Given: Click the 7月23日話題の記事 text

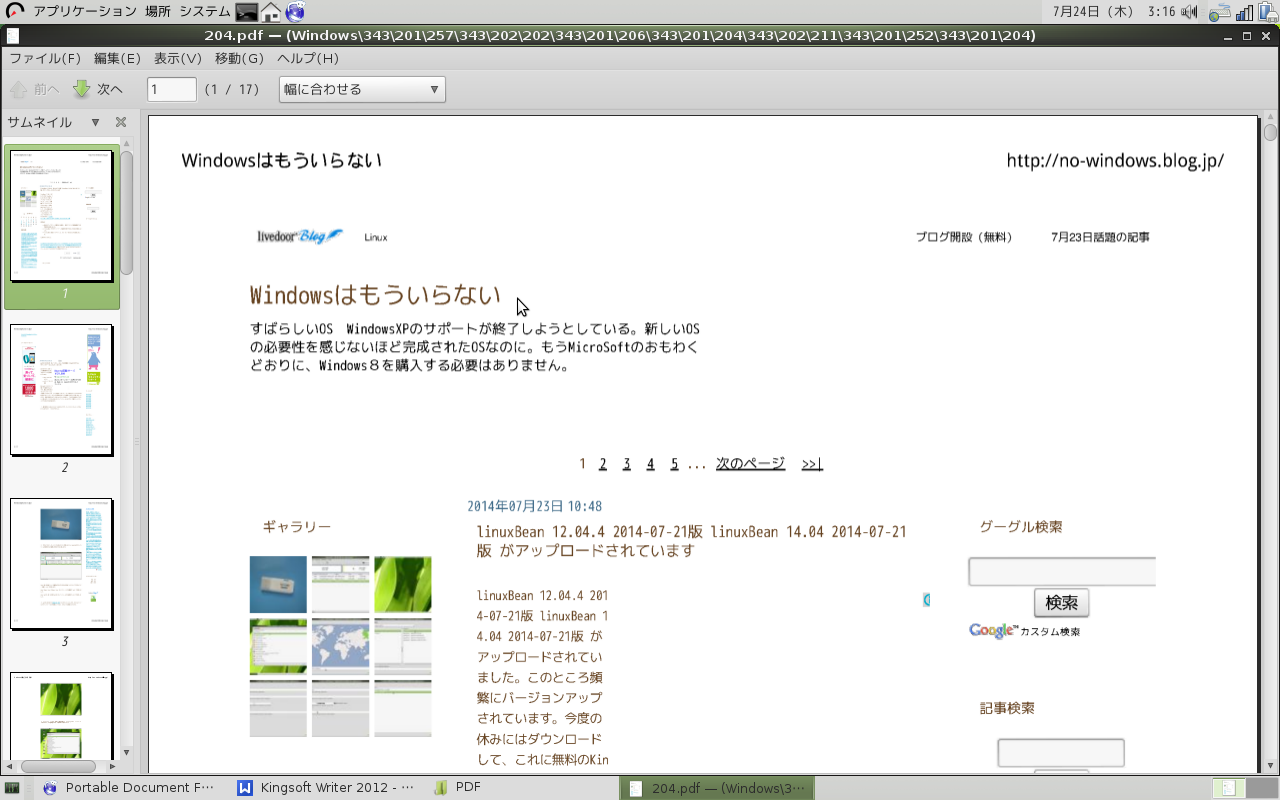Looking at the screenshot, I should click(1100, 237).
